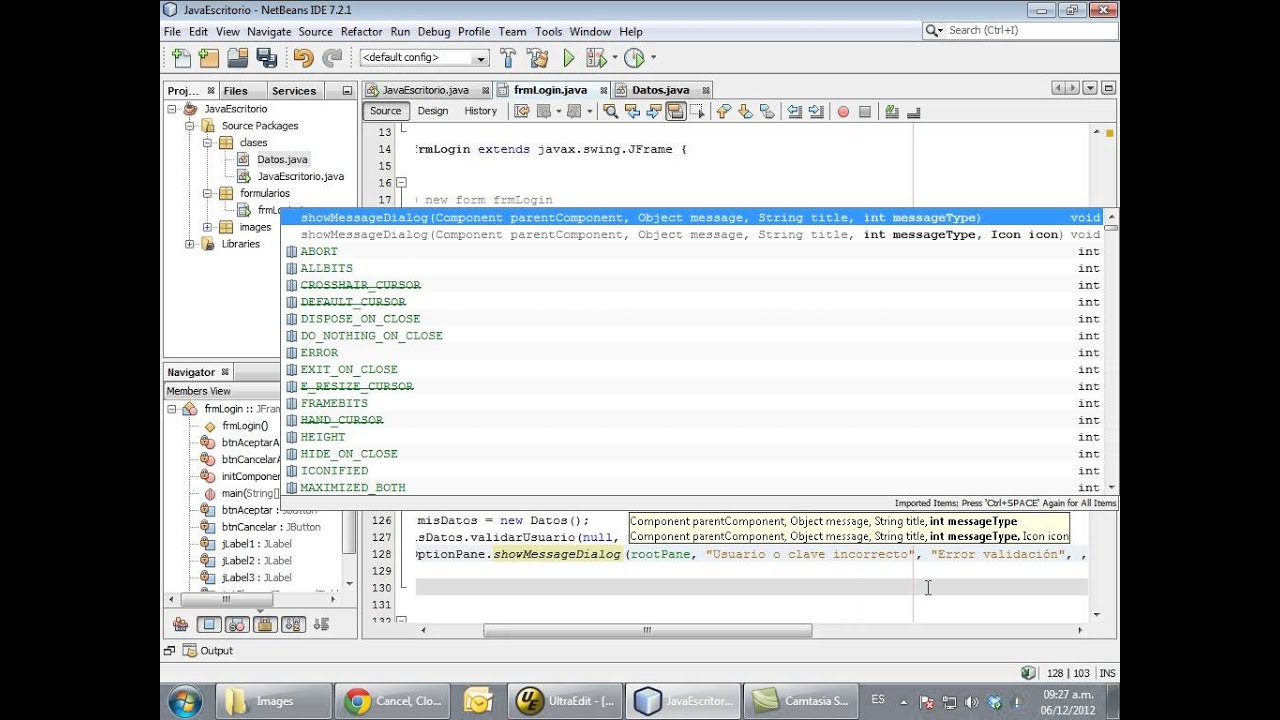Expand the images package

click(x=208, y=227)
